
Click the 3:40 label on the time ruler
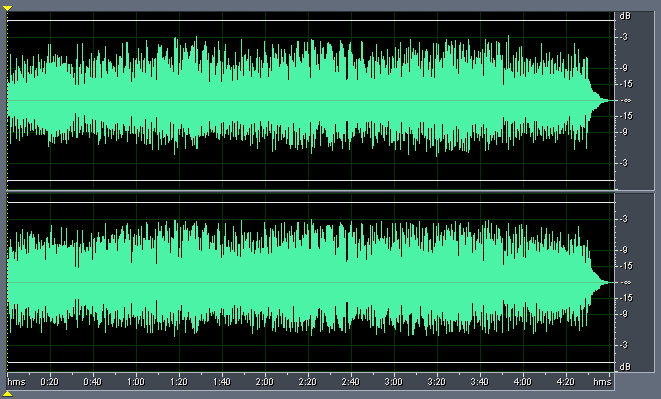click(480, 382)
